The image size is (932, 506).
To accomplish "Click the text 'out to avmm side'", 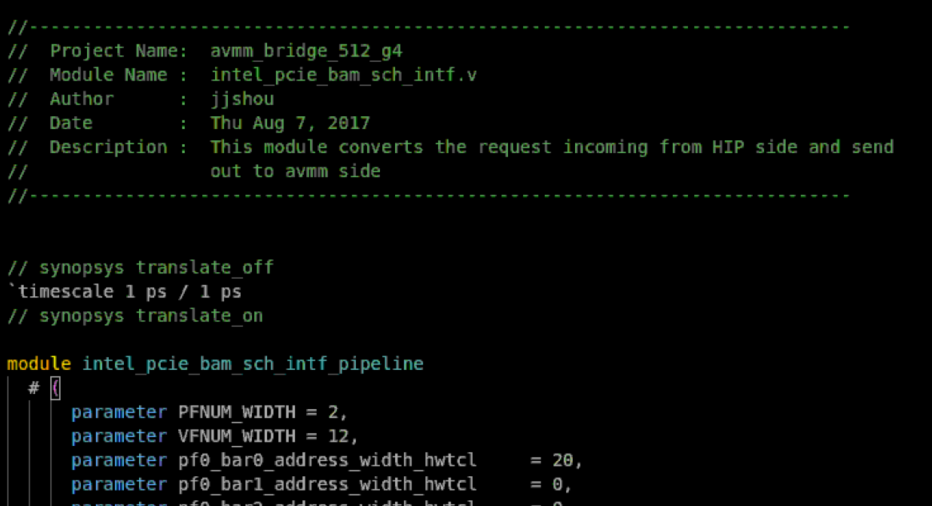I will pyautogui.click(x=295, y=171).
